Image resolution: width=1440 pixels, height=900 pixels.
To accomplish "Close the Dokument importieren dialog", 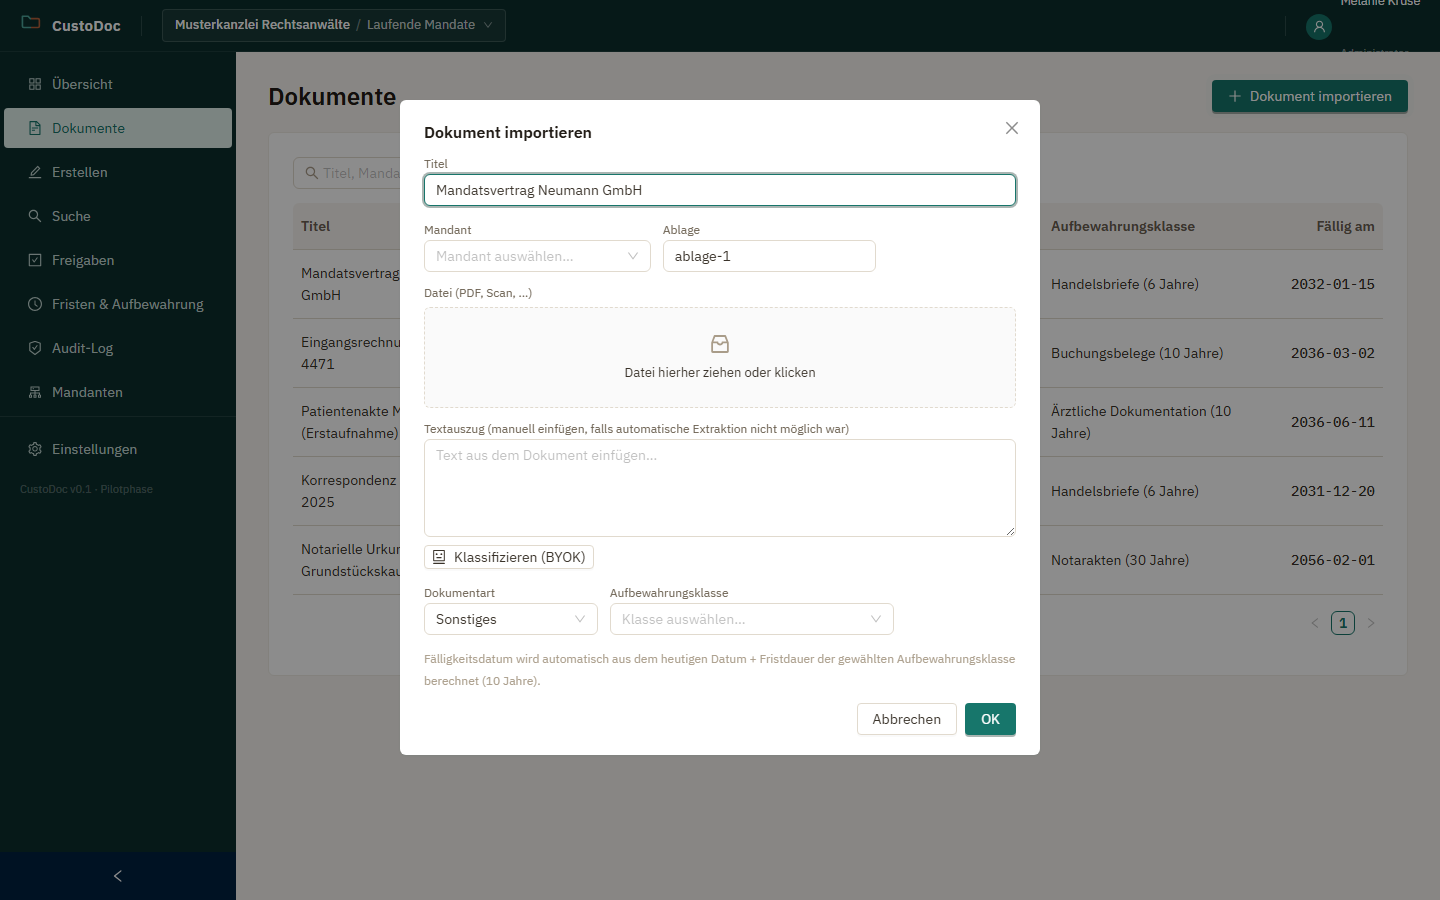I will coord(1012,128).
